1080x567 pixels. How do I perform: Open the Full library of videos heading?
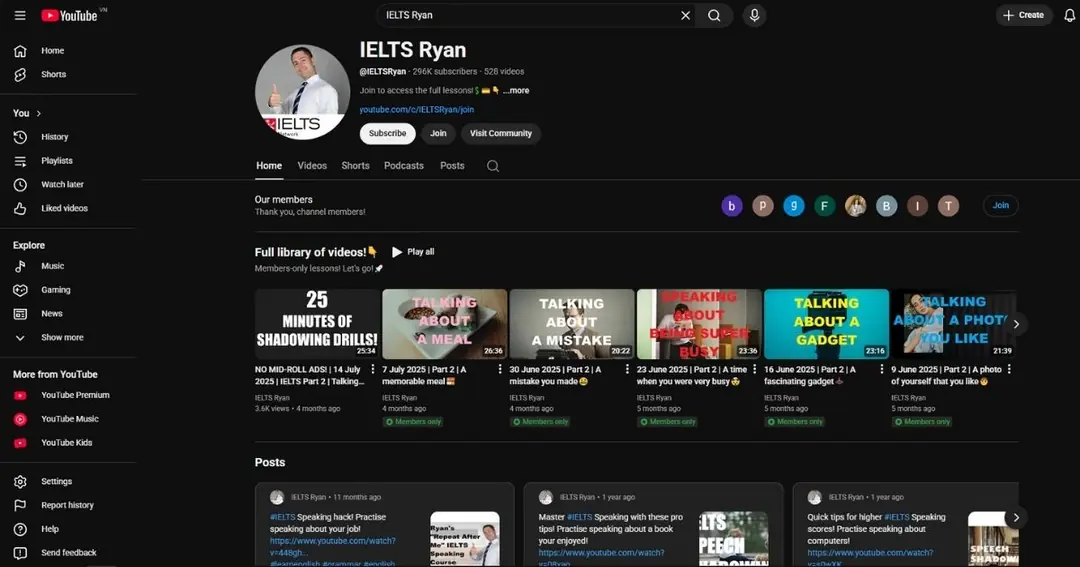coord(315,252)
